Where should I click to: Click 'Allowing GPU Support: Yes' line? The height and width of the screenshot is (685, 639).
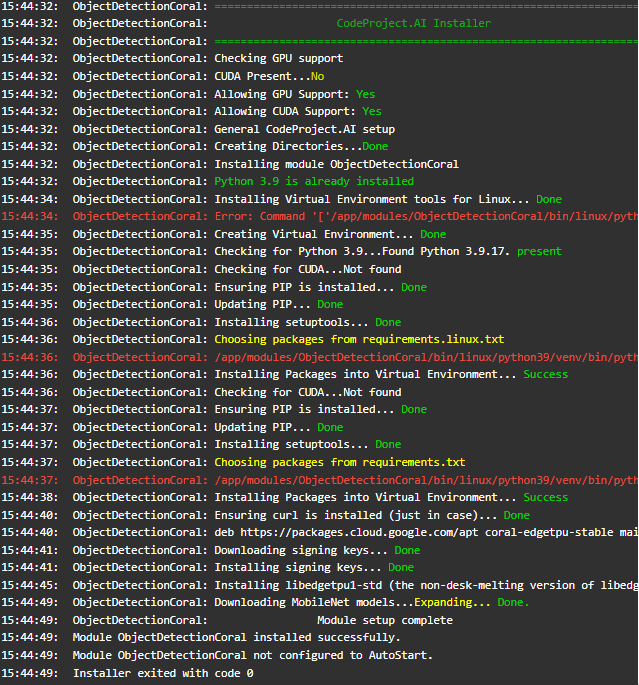coord(188,94)
